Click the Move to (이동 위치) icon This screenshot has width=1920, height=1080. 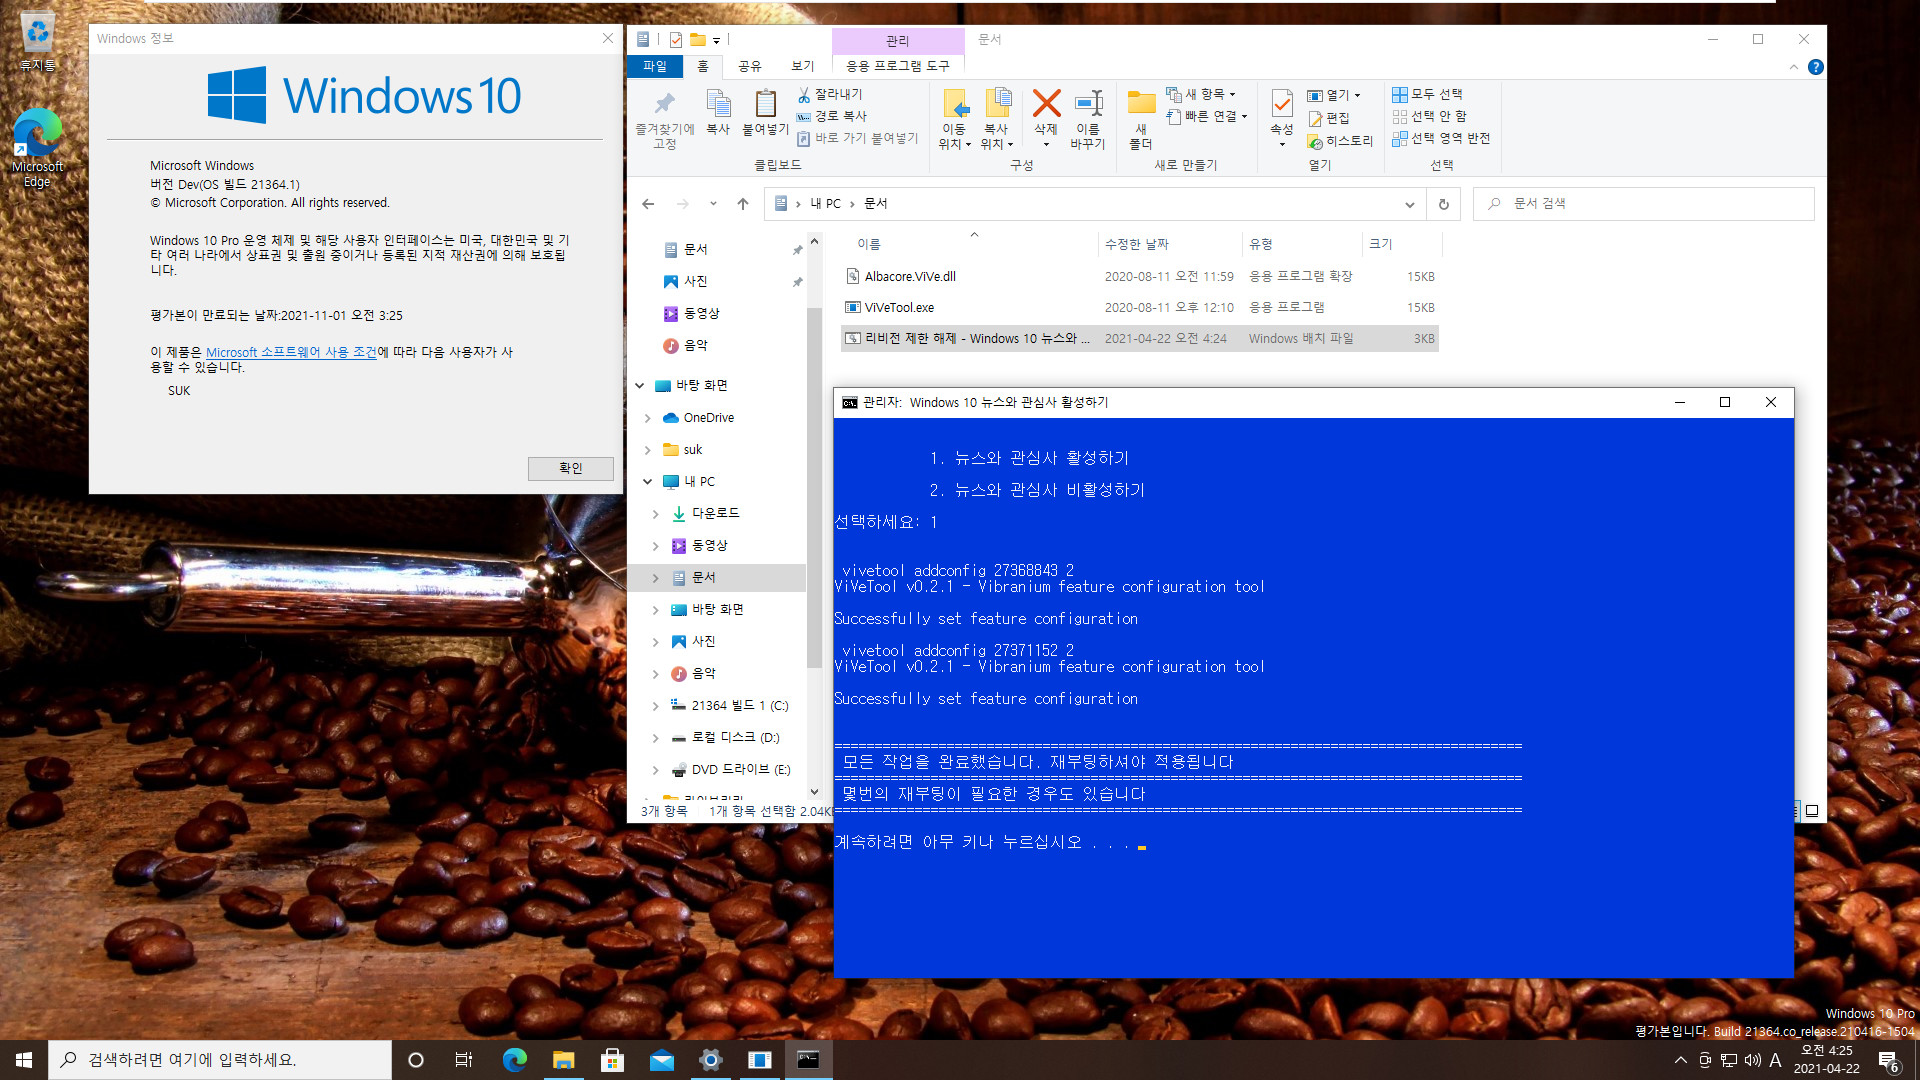point(955,104)
